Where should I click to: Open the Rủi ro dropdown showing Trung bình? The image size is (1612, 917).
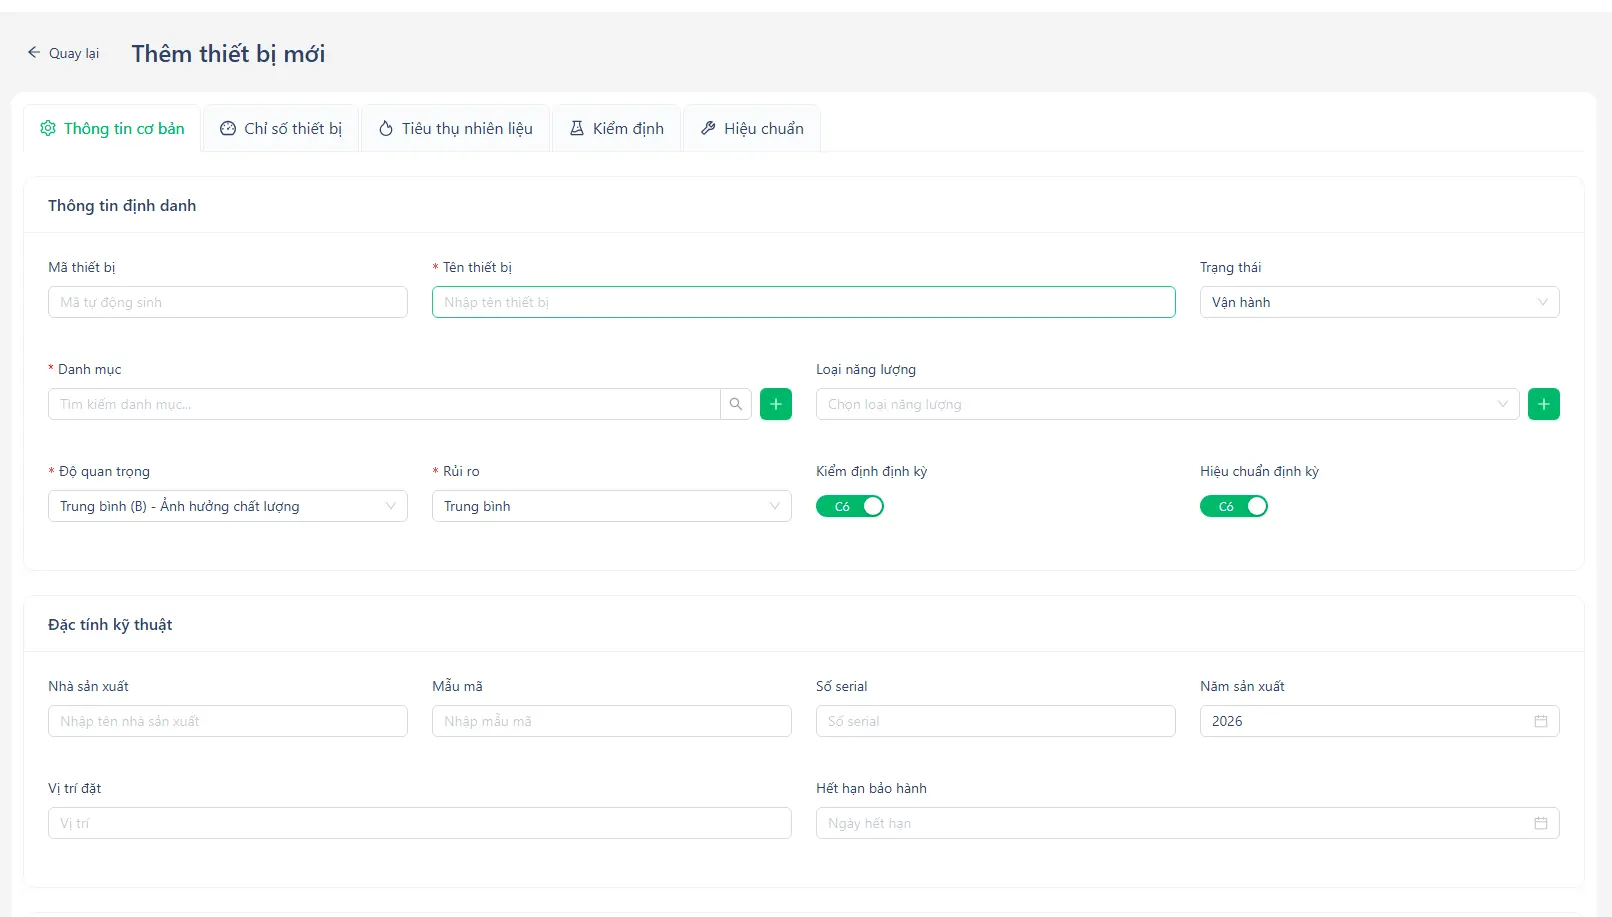(x=612, y=506)
